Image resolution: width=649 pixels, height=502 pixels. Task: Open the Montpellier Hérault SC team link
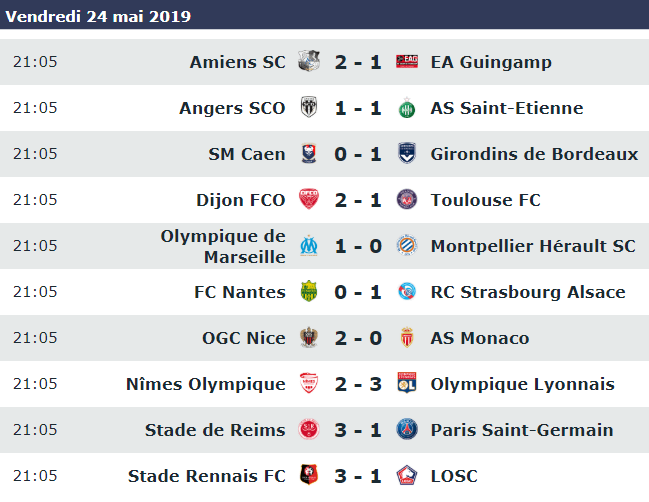point(533,246)
